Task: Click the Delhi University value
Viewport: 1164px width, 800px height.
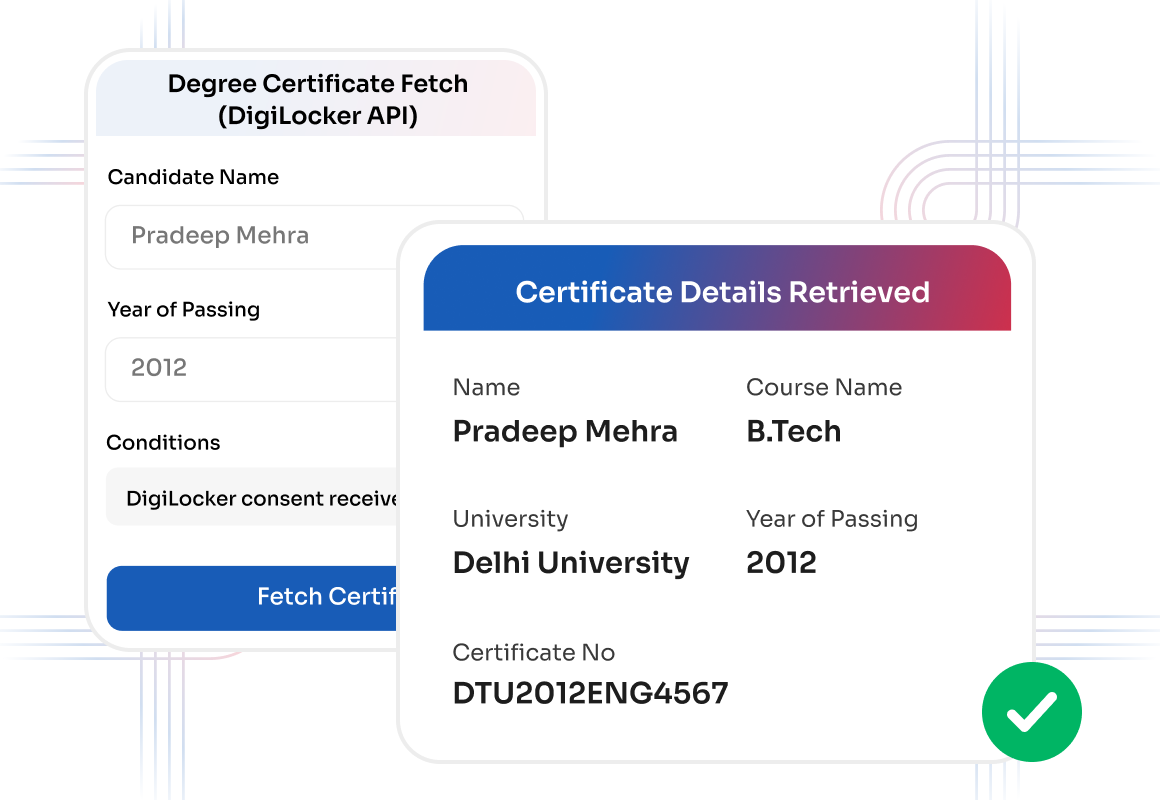Action: (571, 563)
